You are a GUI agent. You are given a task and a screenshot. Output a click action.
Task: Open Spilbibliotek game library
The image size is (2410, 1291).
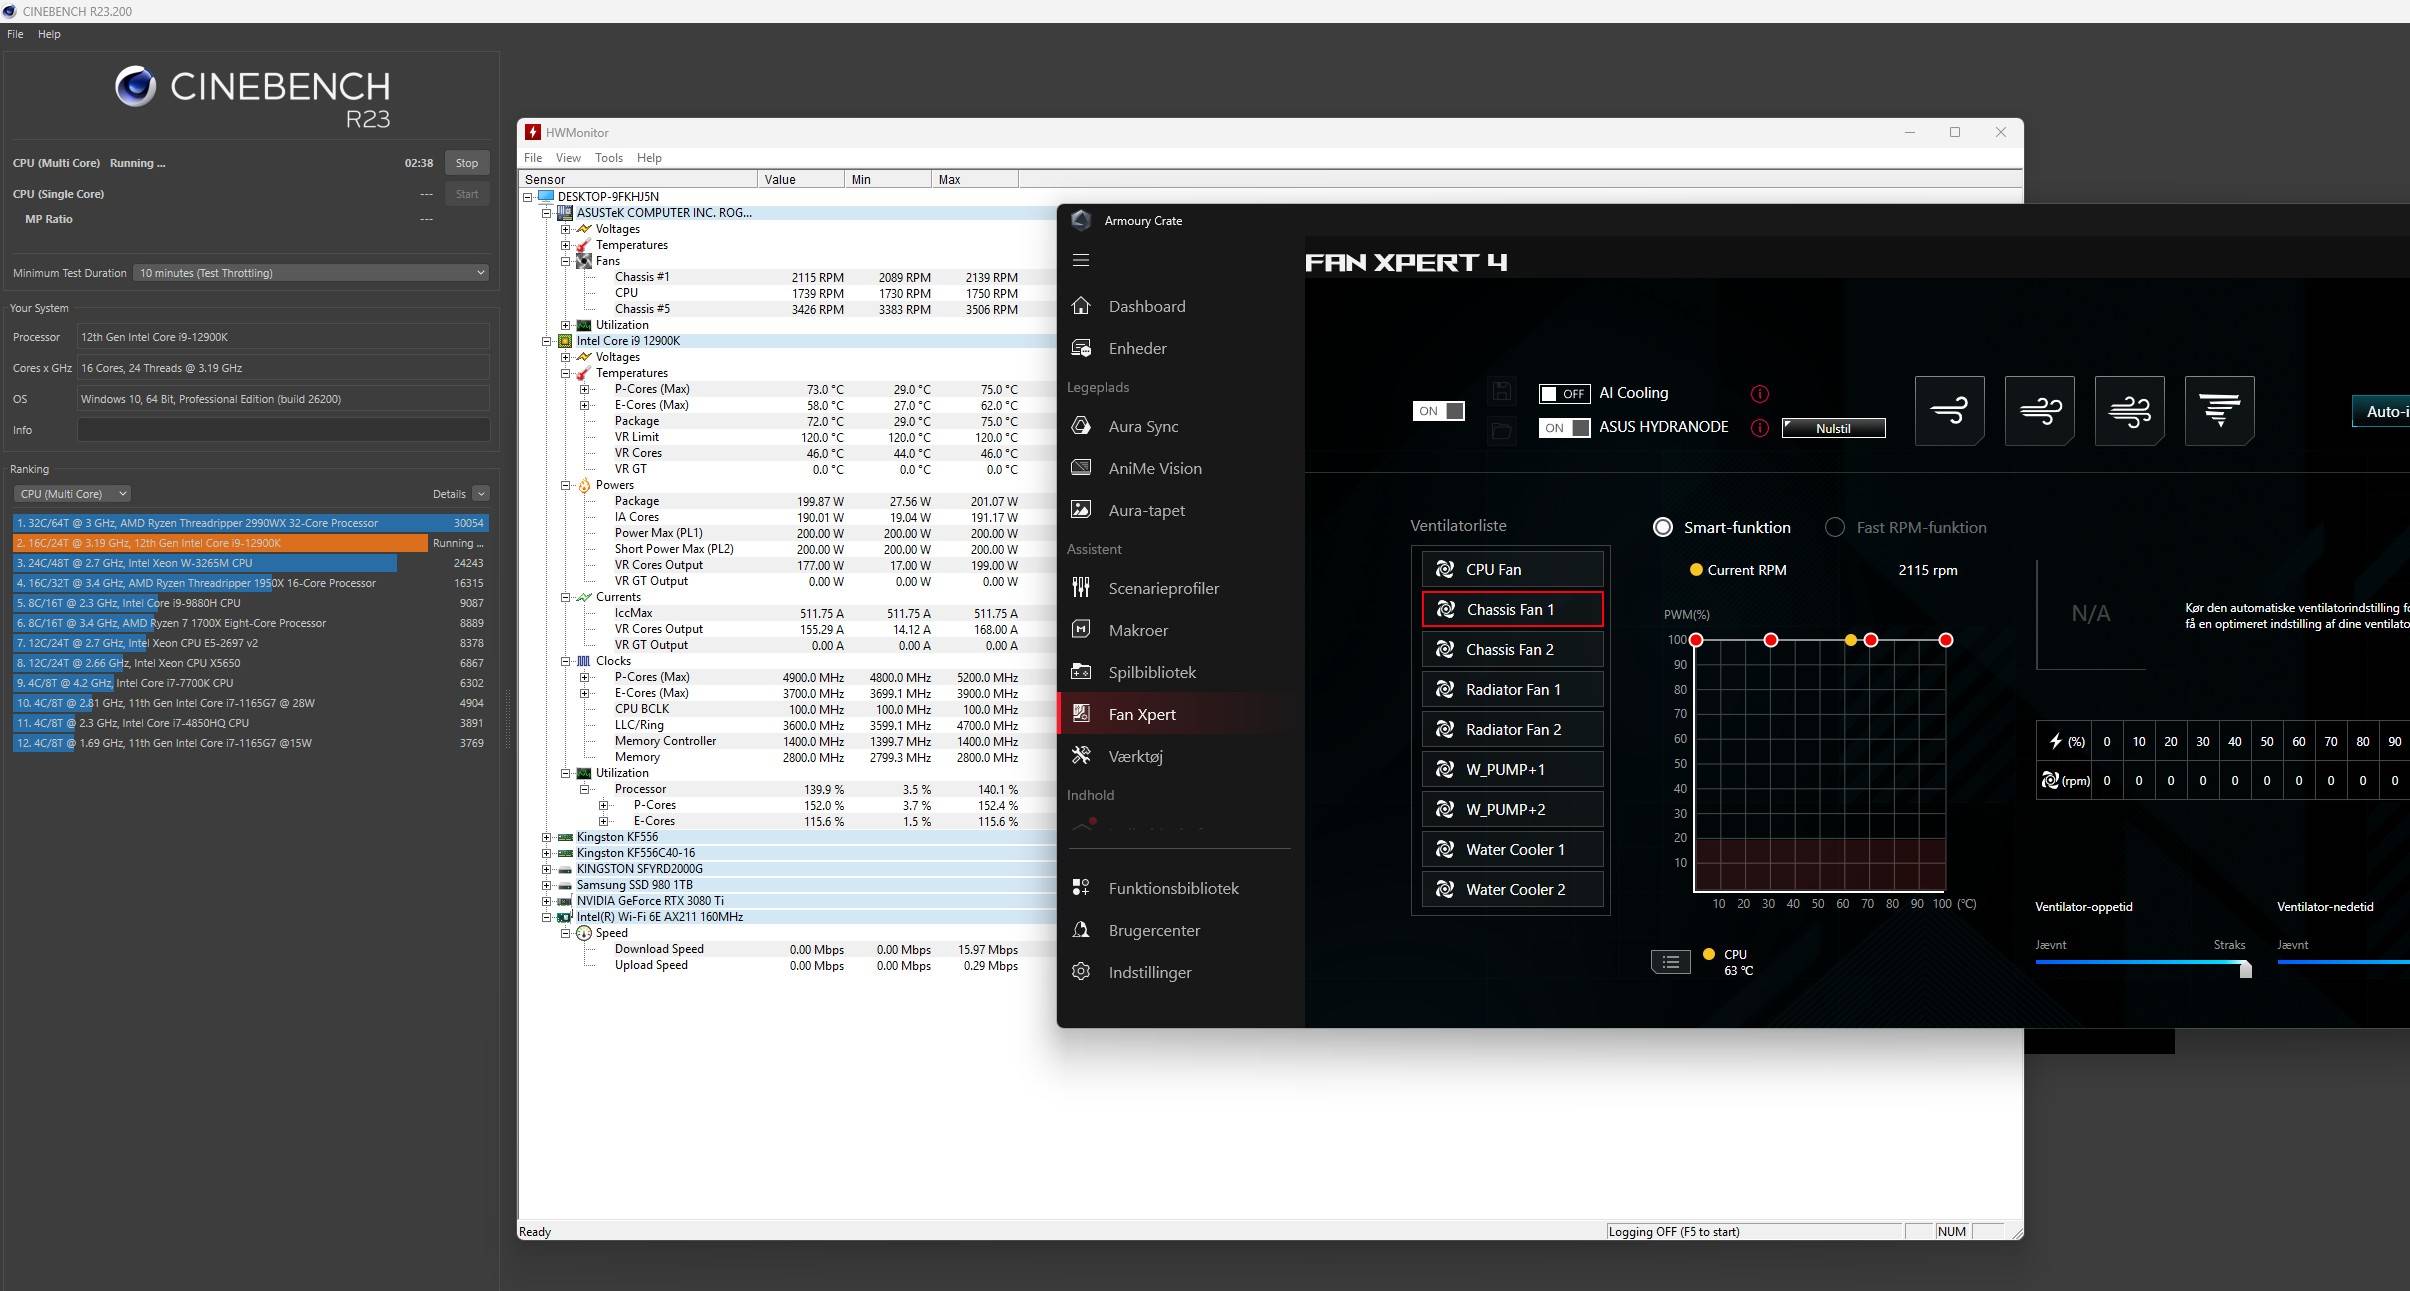[x=1152, y=672]
